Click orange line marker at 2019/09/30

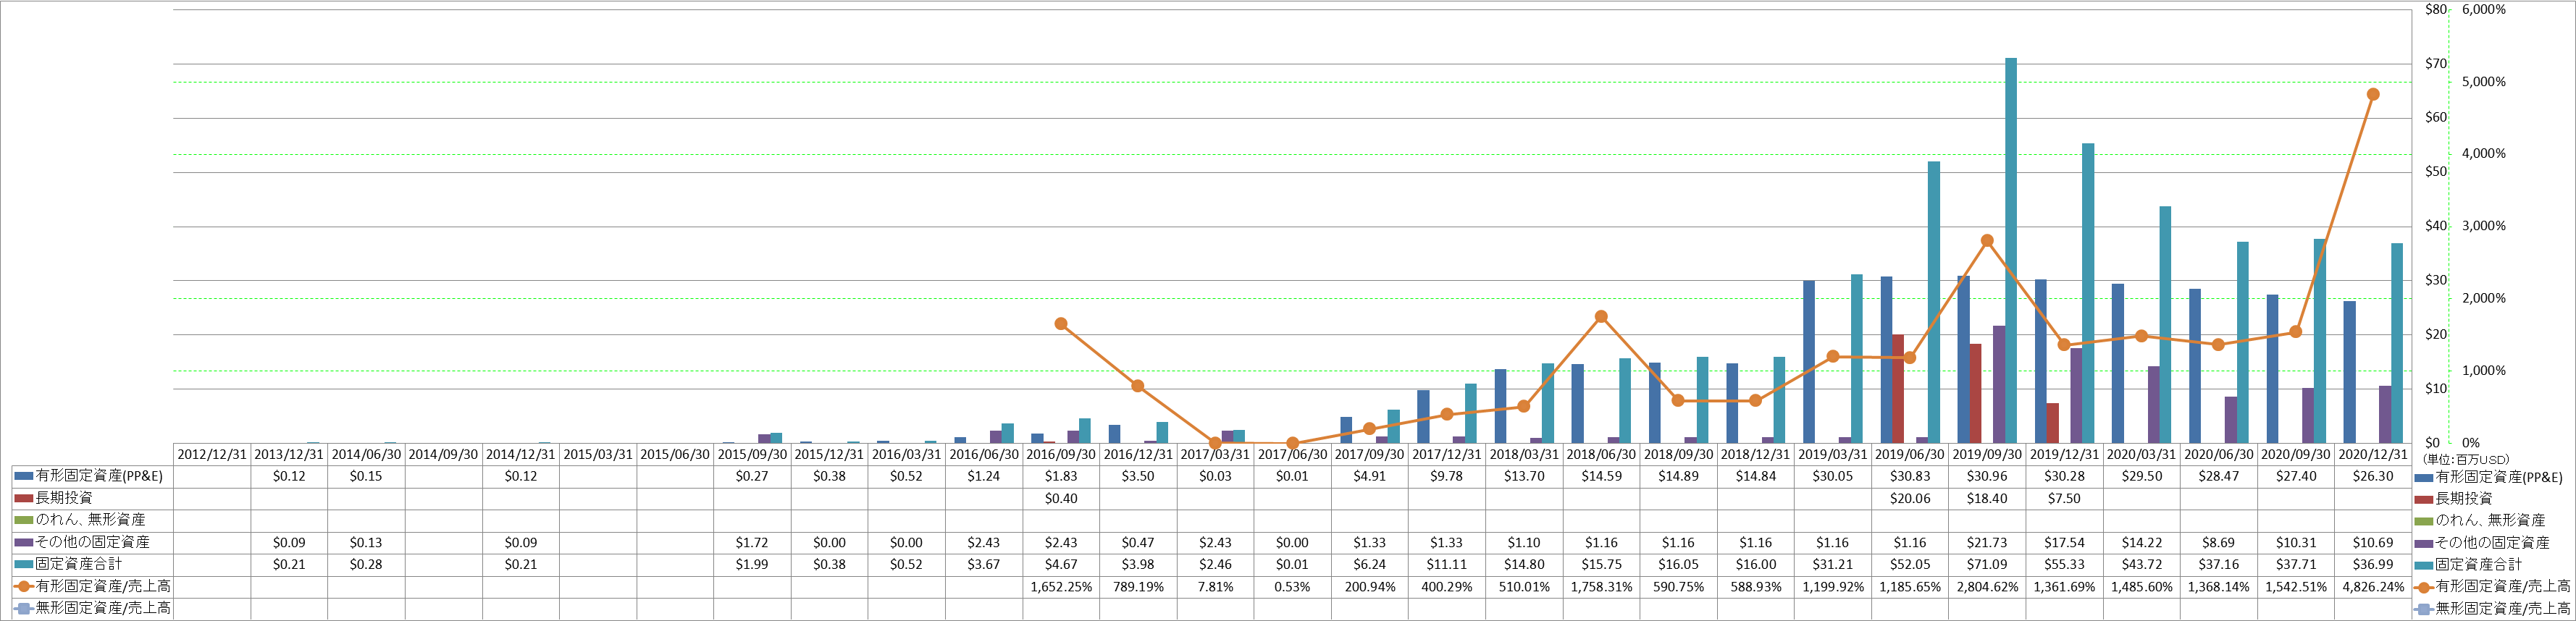(1987, 241)
